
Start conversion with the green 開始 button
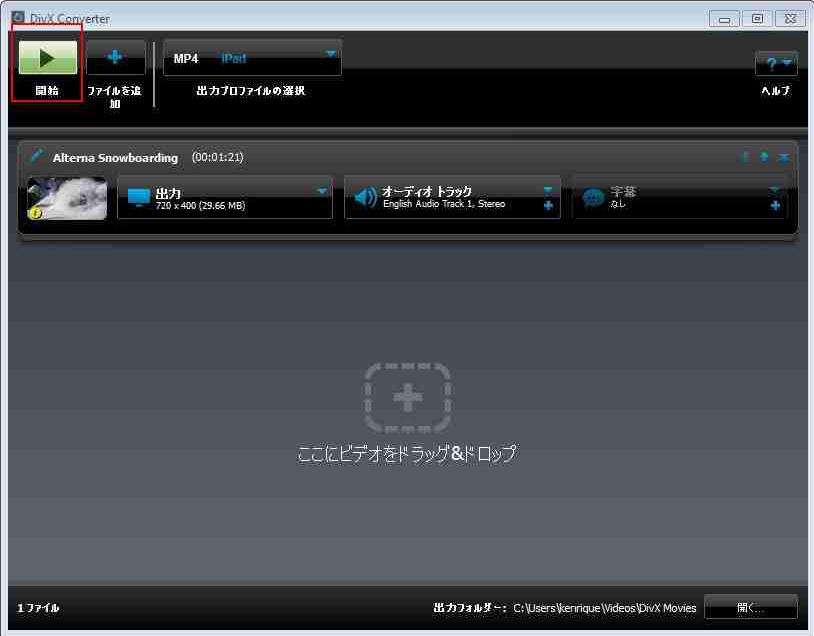click(x=47, y=58)
